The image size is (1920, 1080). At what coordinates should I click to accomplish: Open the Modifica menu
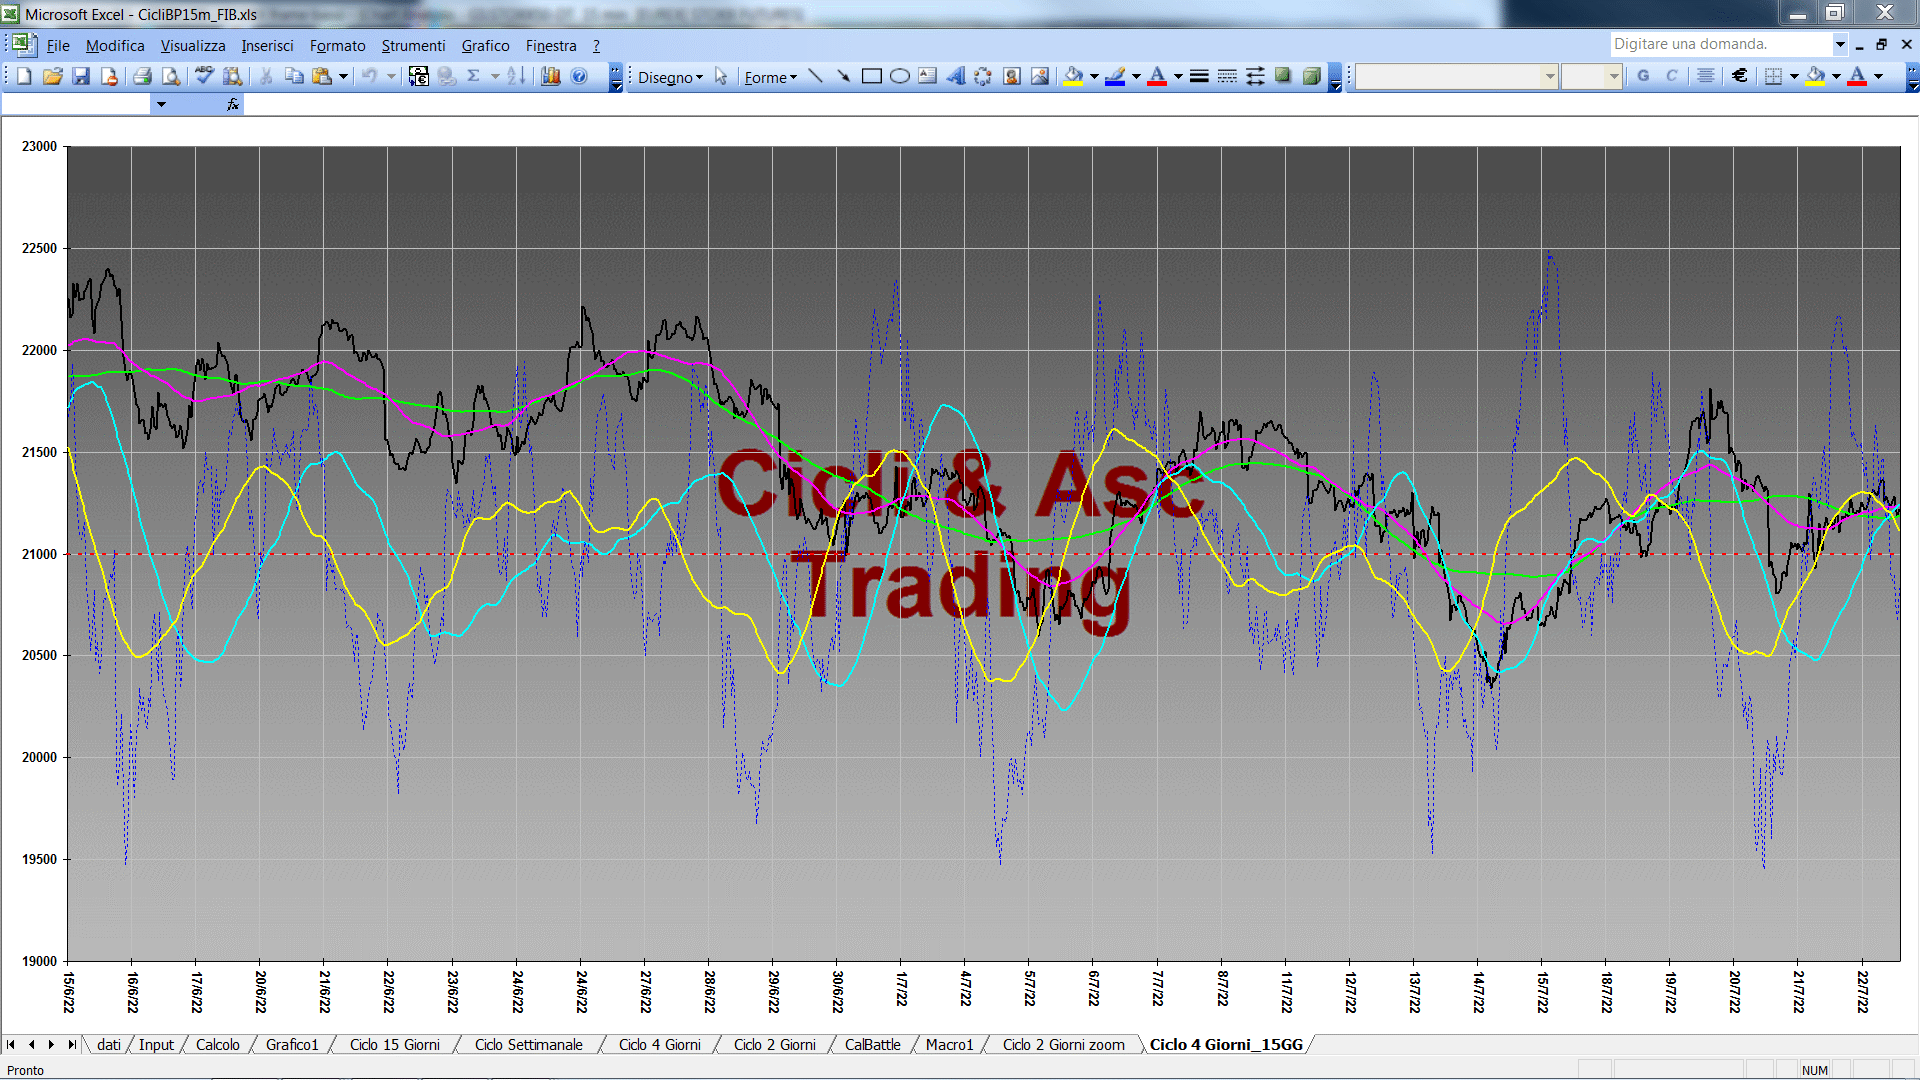tap(115, 46)
